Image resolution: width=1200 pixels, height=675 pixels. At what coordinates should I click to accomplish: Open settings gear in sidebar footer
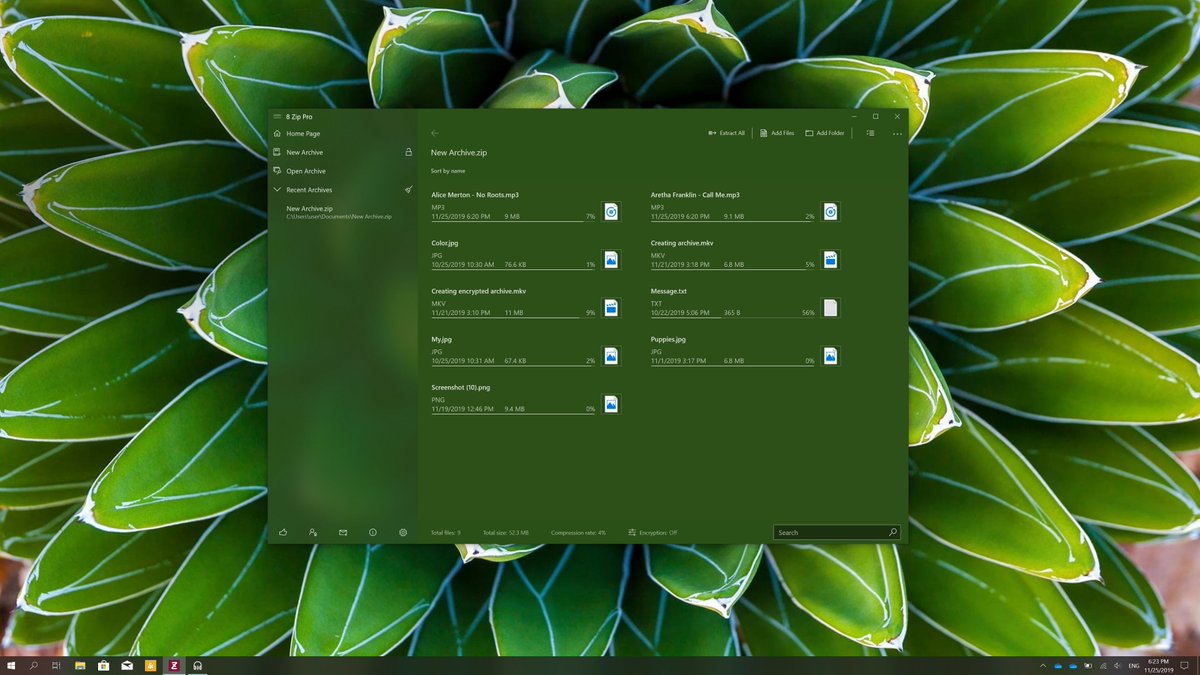[403, 533]
